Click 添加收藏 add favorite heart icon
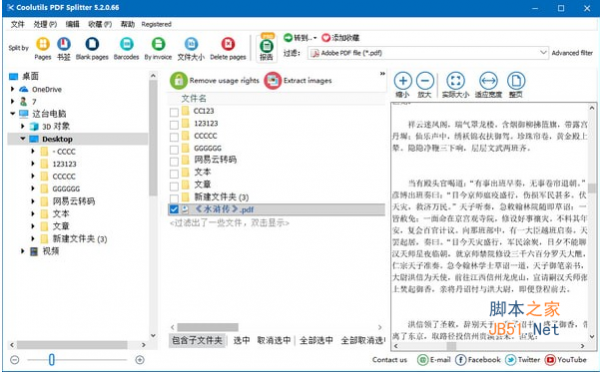 pos(326,37)
